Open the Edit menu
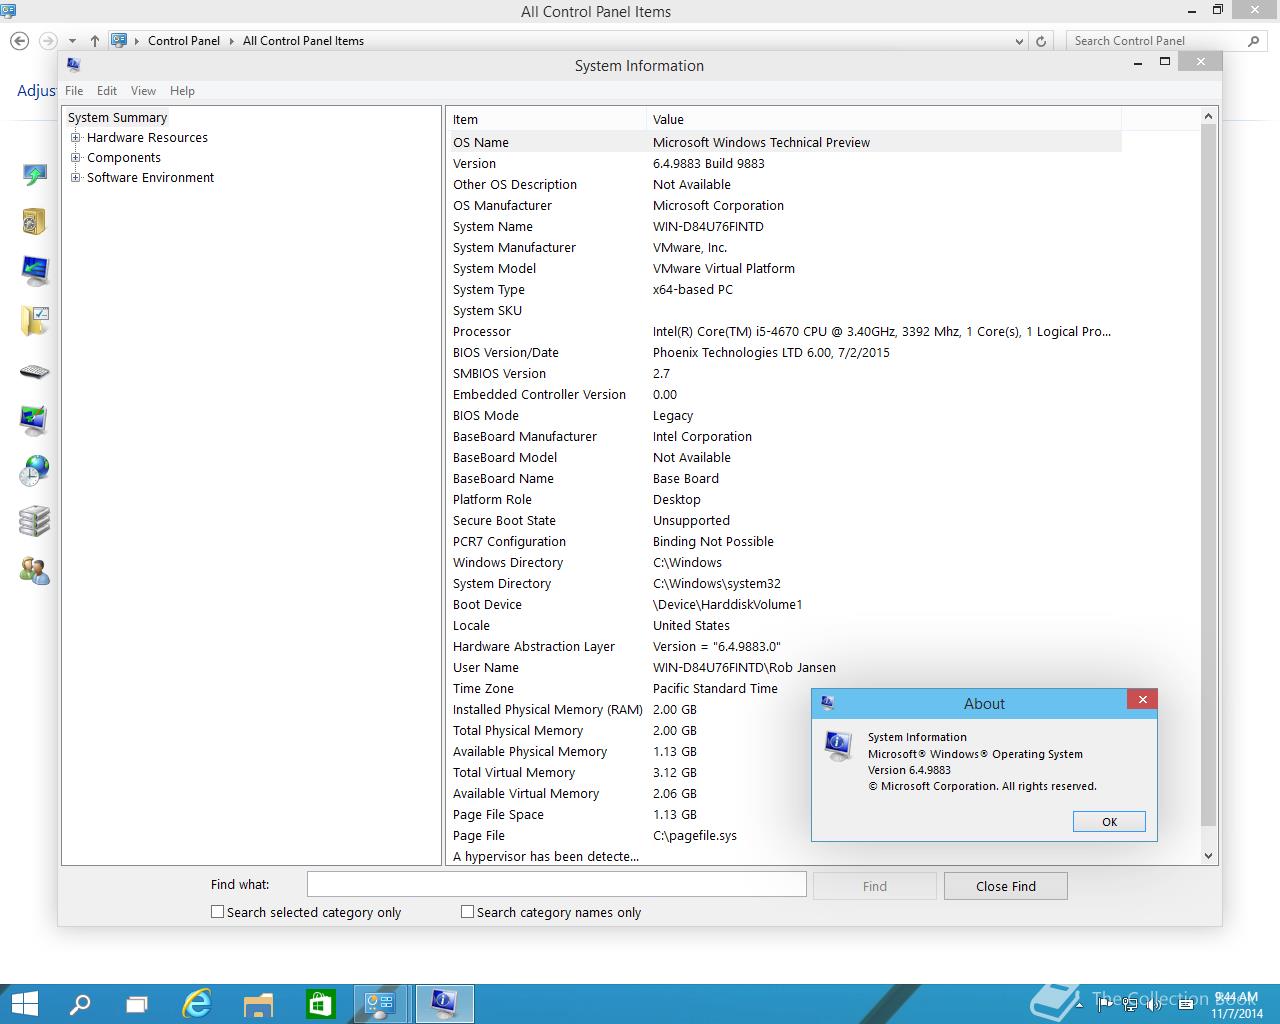This screenshot has height=1024, width=1280. (x=107, y=91)
